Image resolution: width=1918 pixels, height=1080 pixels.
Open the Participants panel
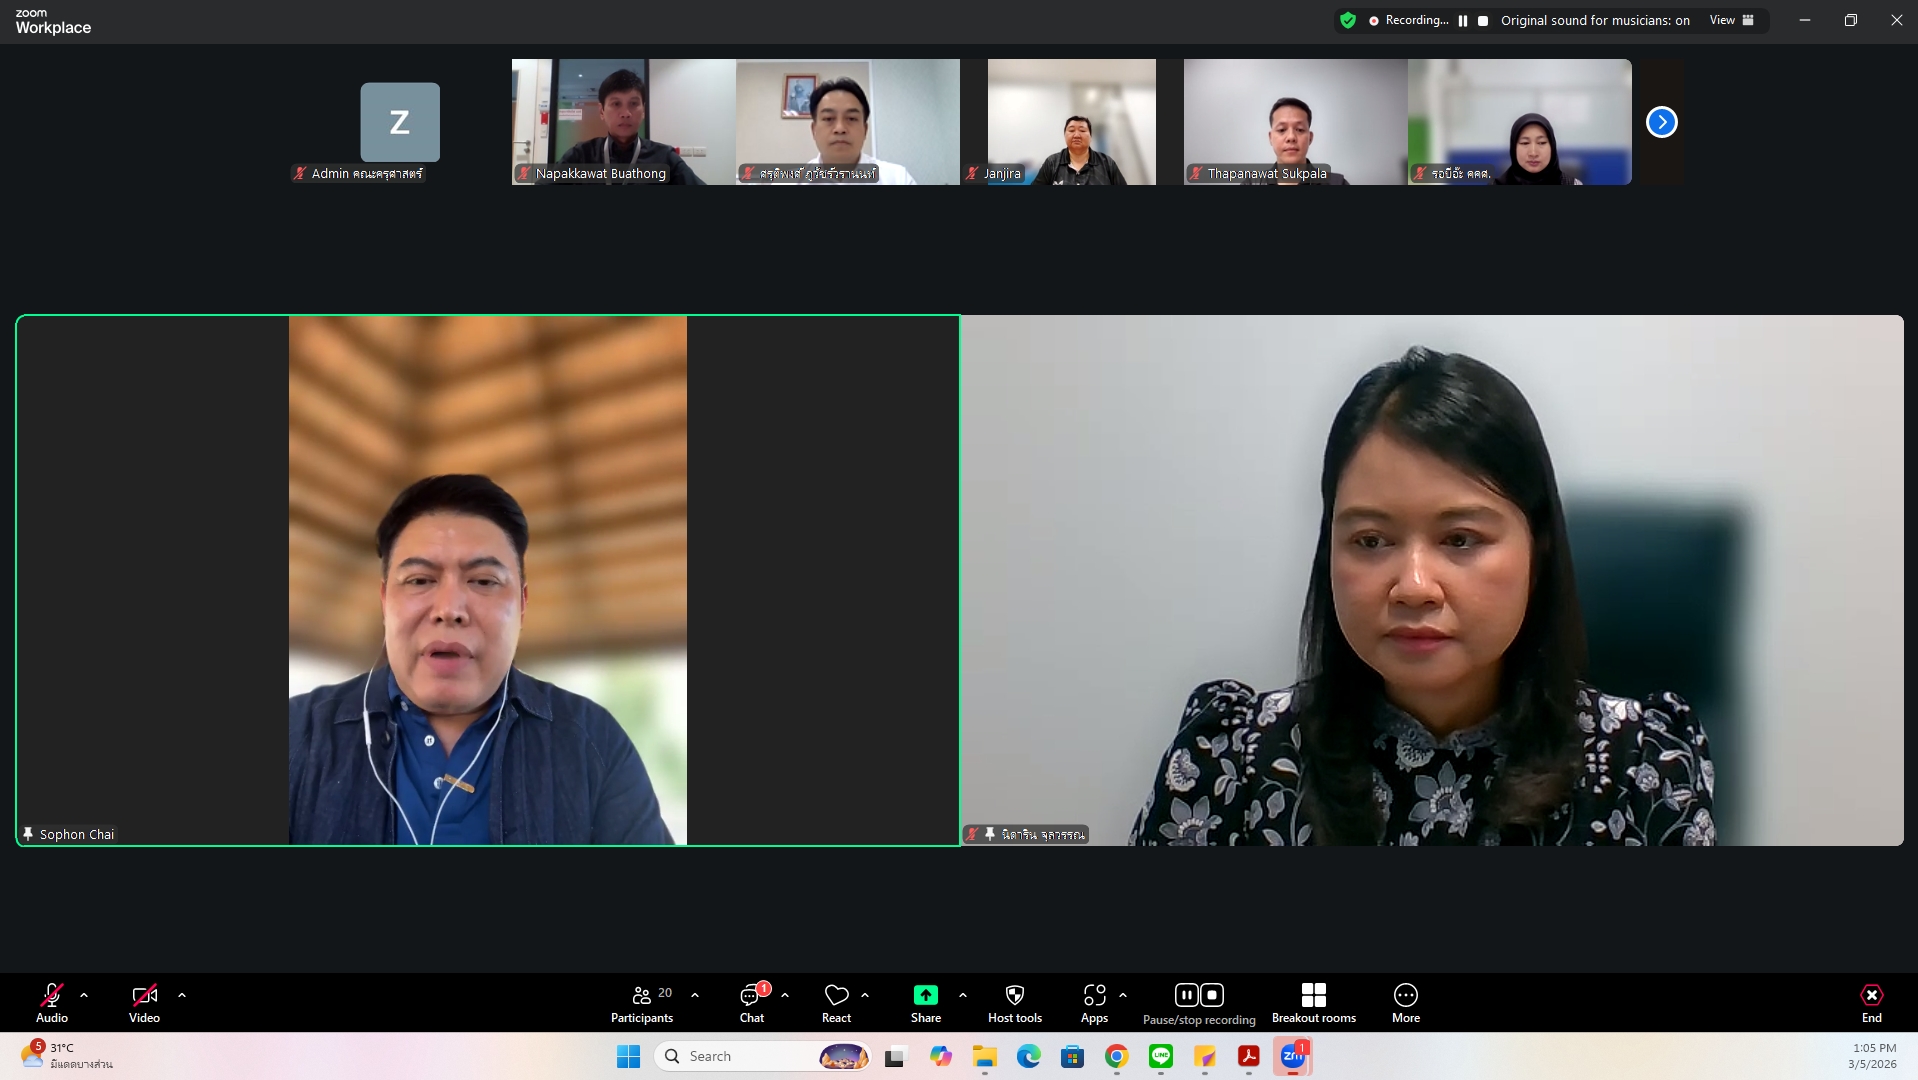(x=642, y=1003)
